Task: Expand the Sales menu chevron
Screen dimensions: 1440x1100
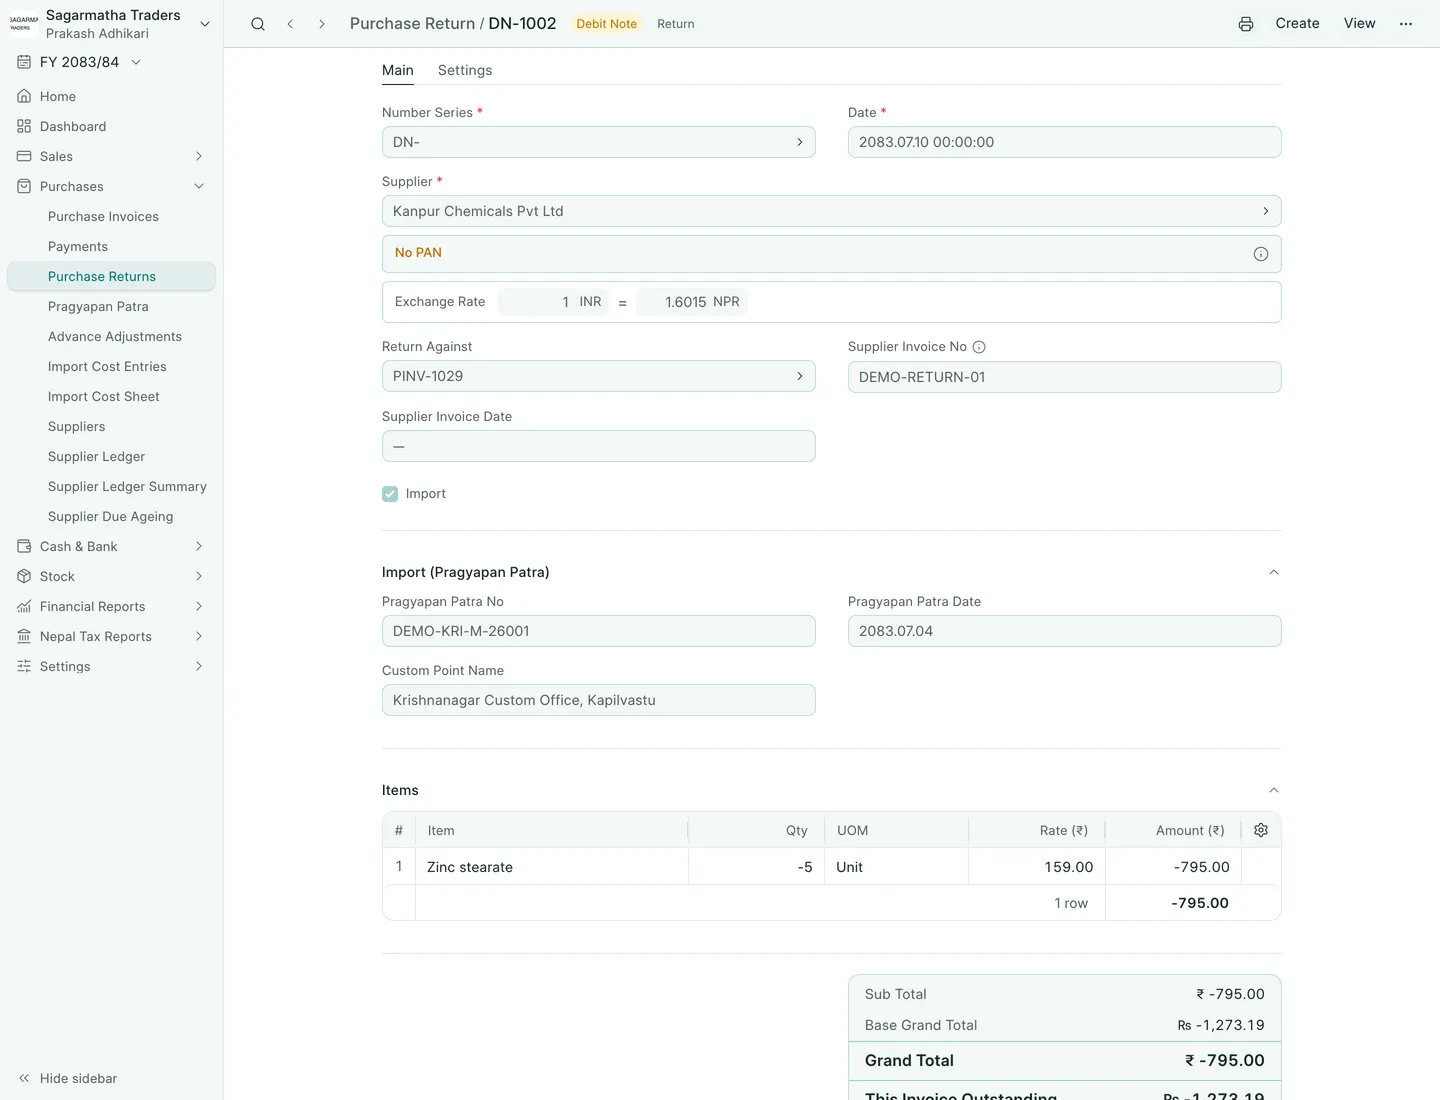Action: [x=199, y=156]
